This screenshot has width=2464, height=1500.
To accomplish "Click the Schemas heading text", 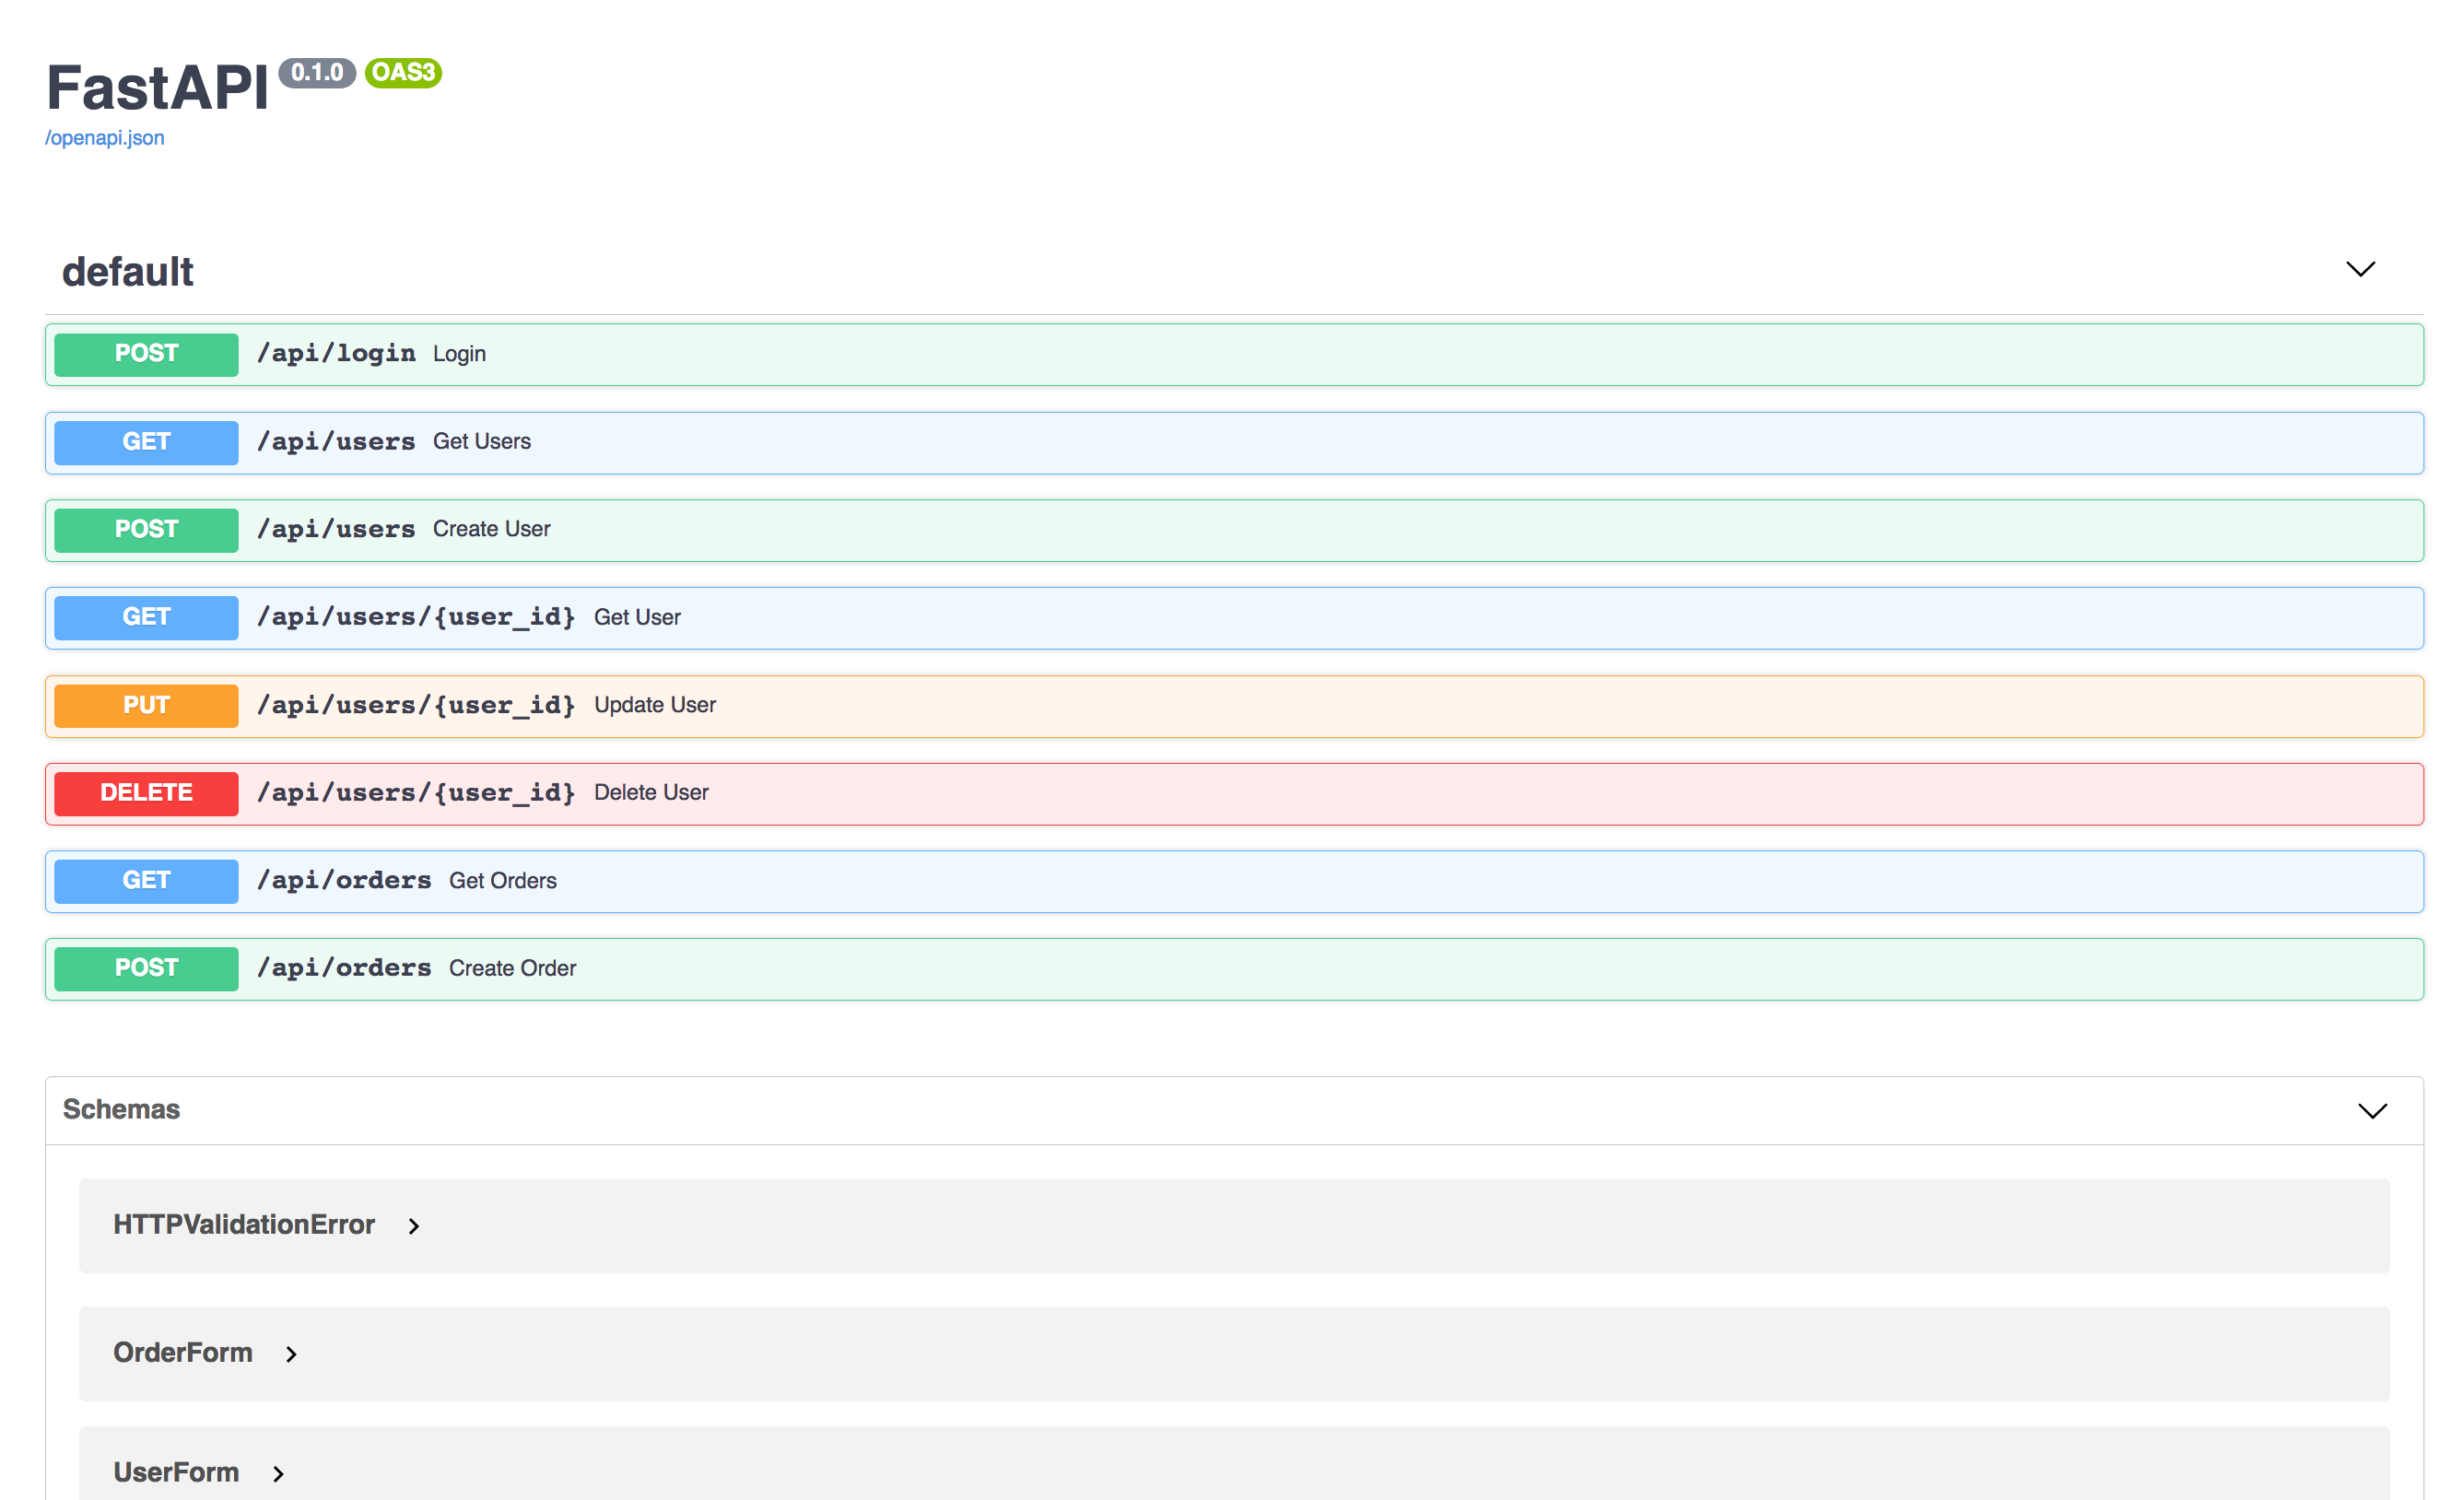I will point(121,1109).
